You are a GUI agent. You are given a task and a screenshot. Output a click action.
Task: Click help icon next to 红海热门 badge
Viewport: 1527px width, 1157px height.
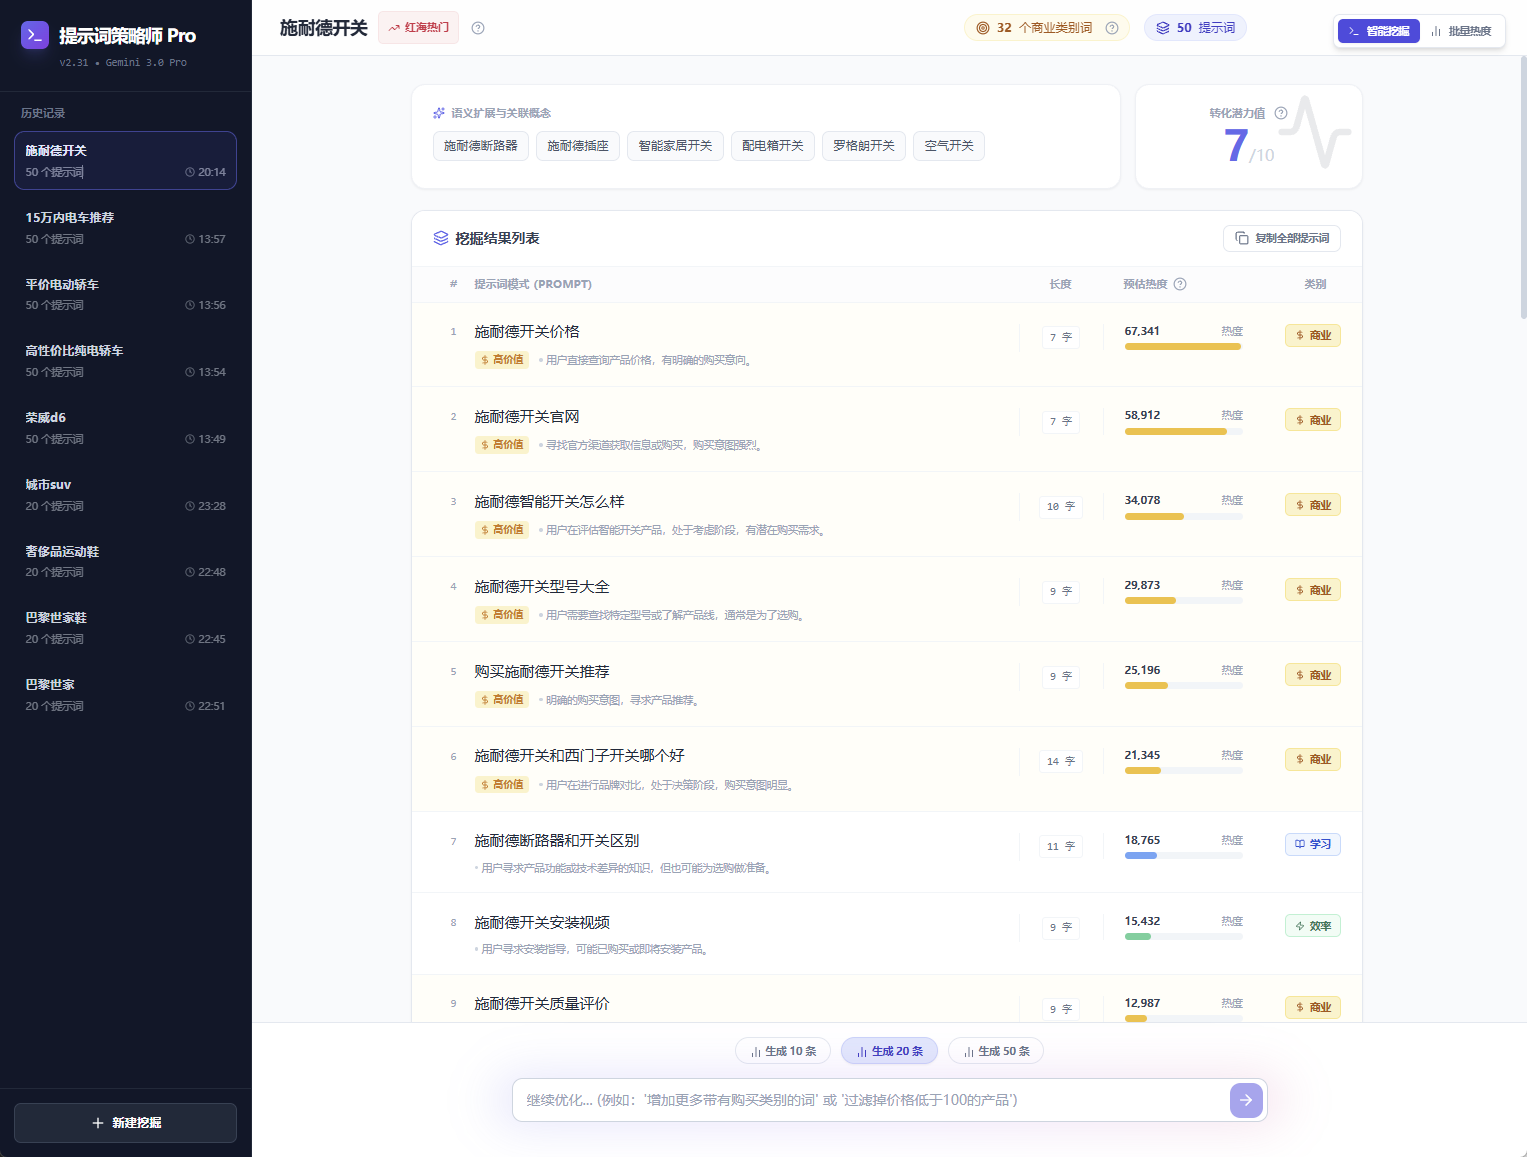pos(478,28)
